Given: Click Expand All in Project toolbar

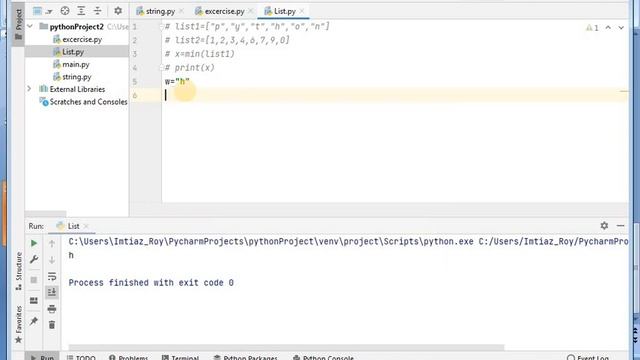Looking at the screenshot, I should click(x=81, y=11).
